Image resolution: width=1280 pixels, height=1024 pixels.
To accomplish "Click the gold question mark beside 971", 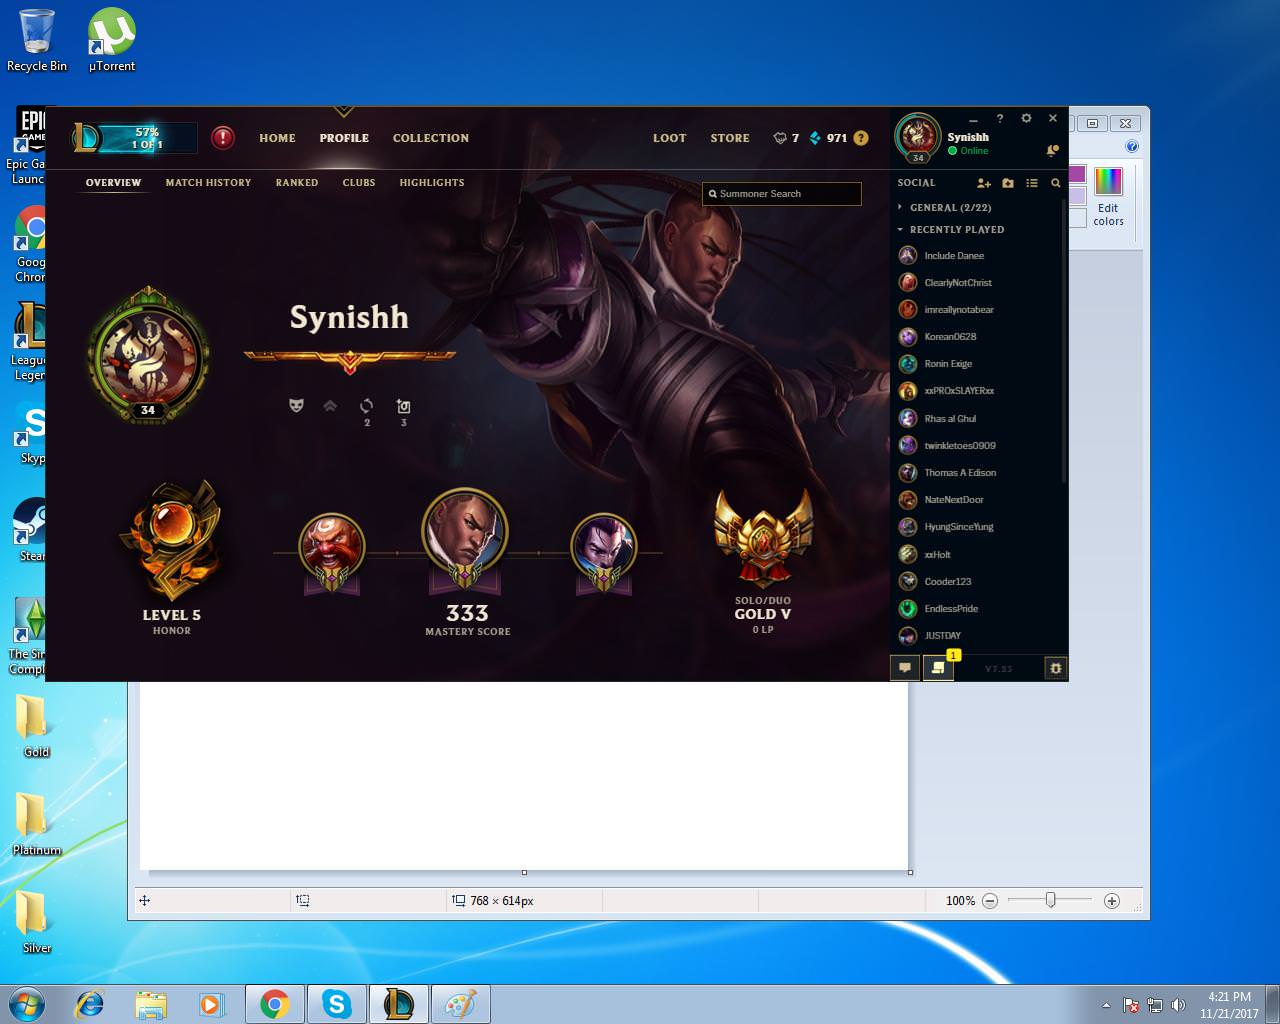I will coord(861,138).
